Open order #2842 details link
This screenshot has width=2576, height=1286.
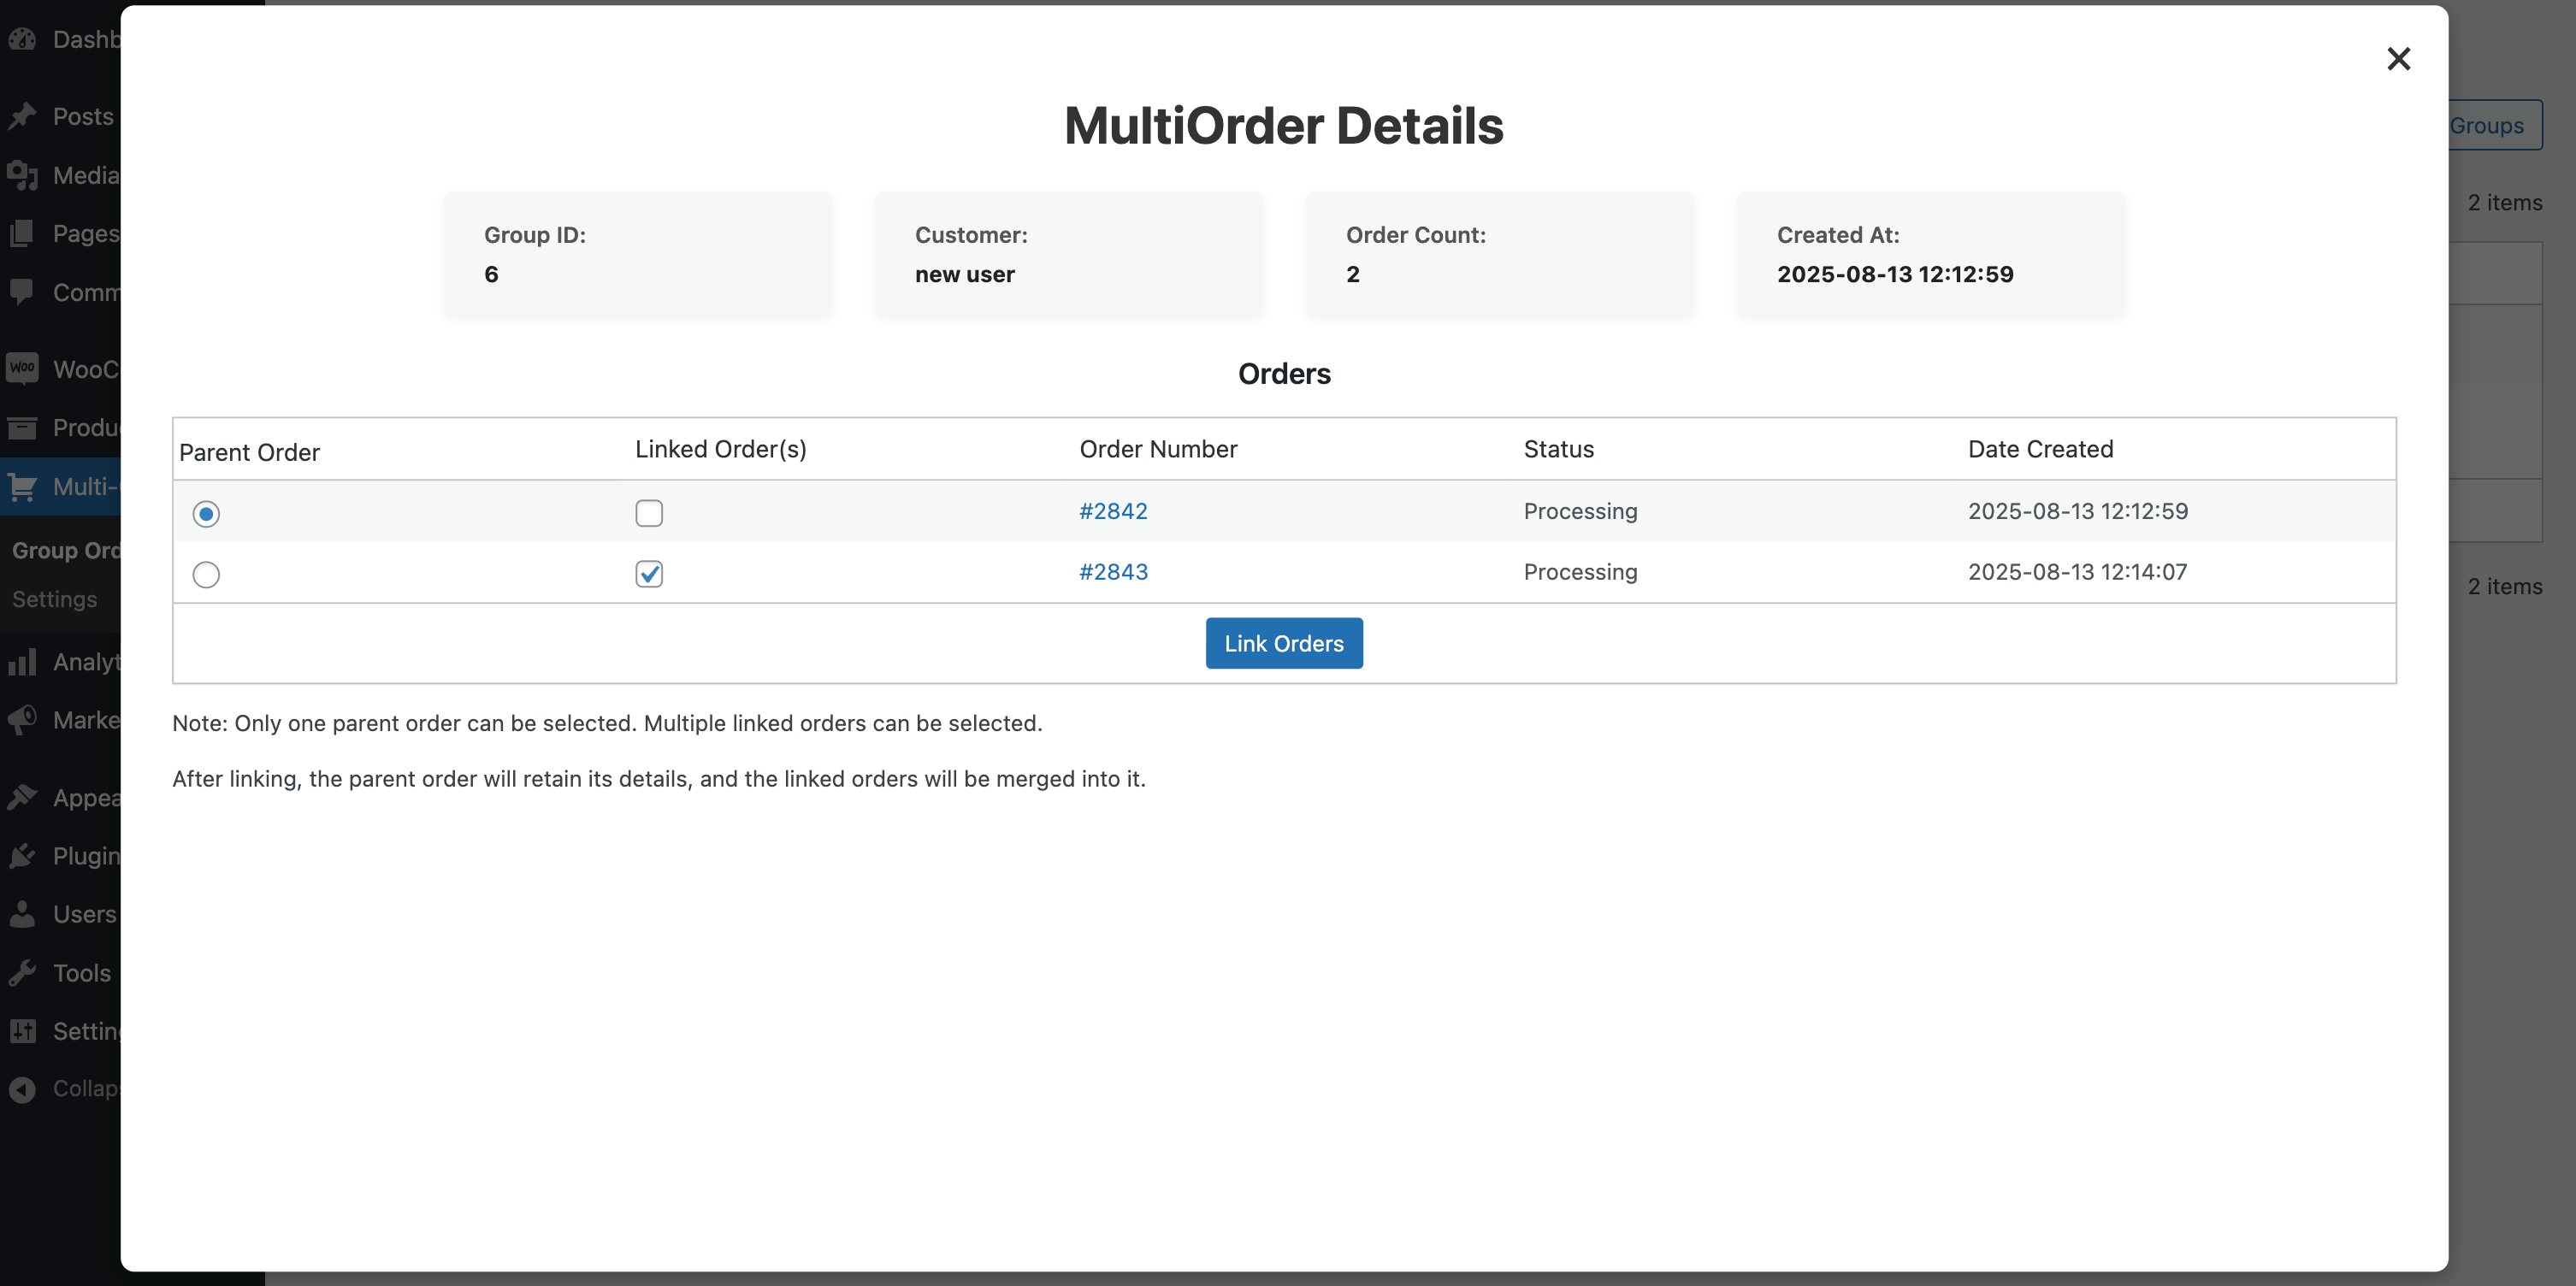(1113, 510)
